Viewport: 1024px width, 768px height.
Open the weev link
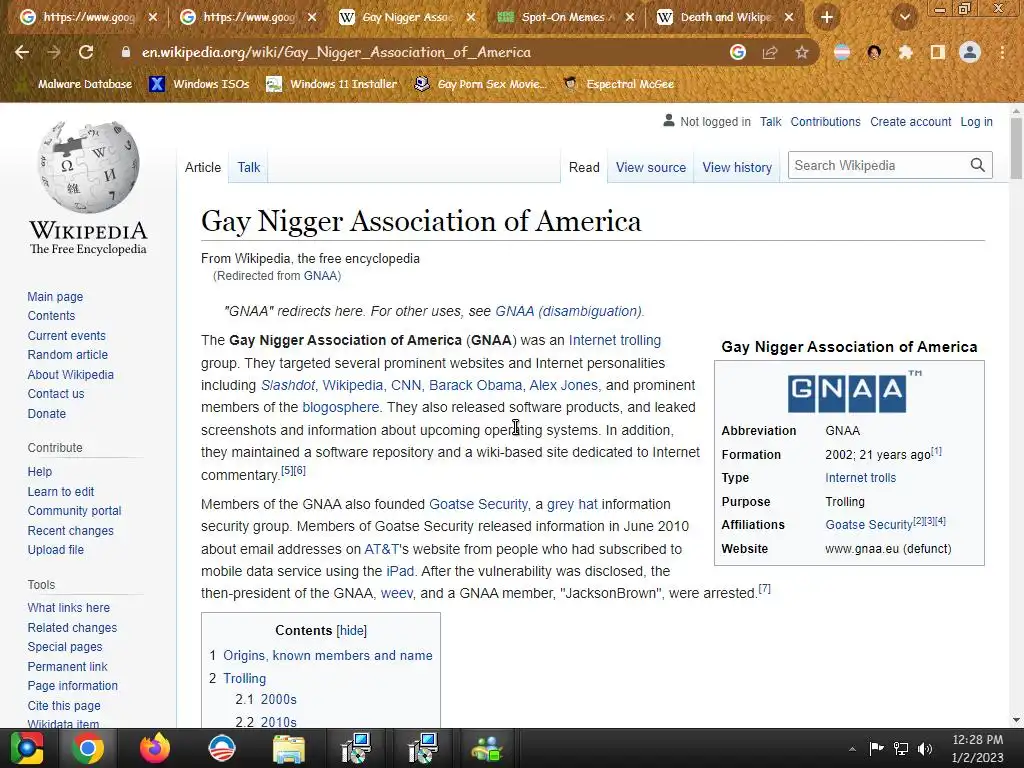tap(396, 593)
